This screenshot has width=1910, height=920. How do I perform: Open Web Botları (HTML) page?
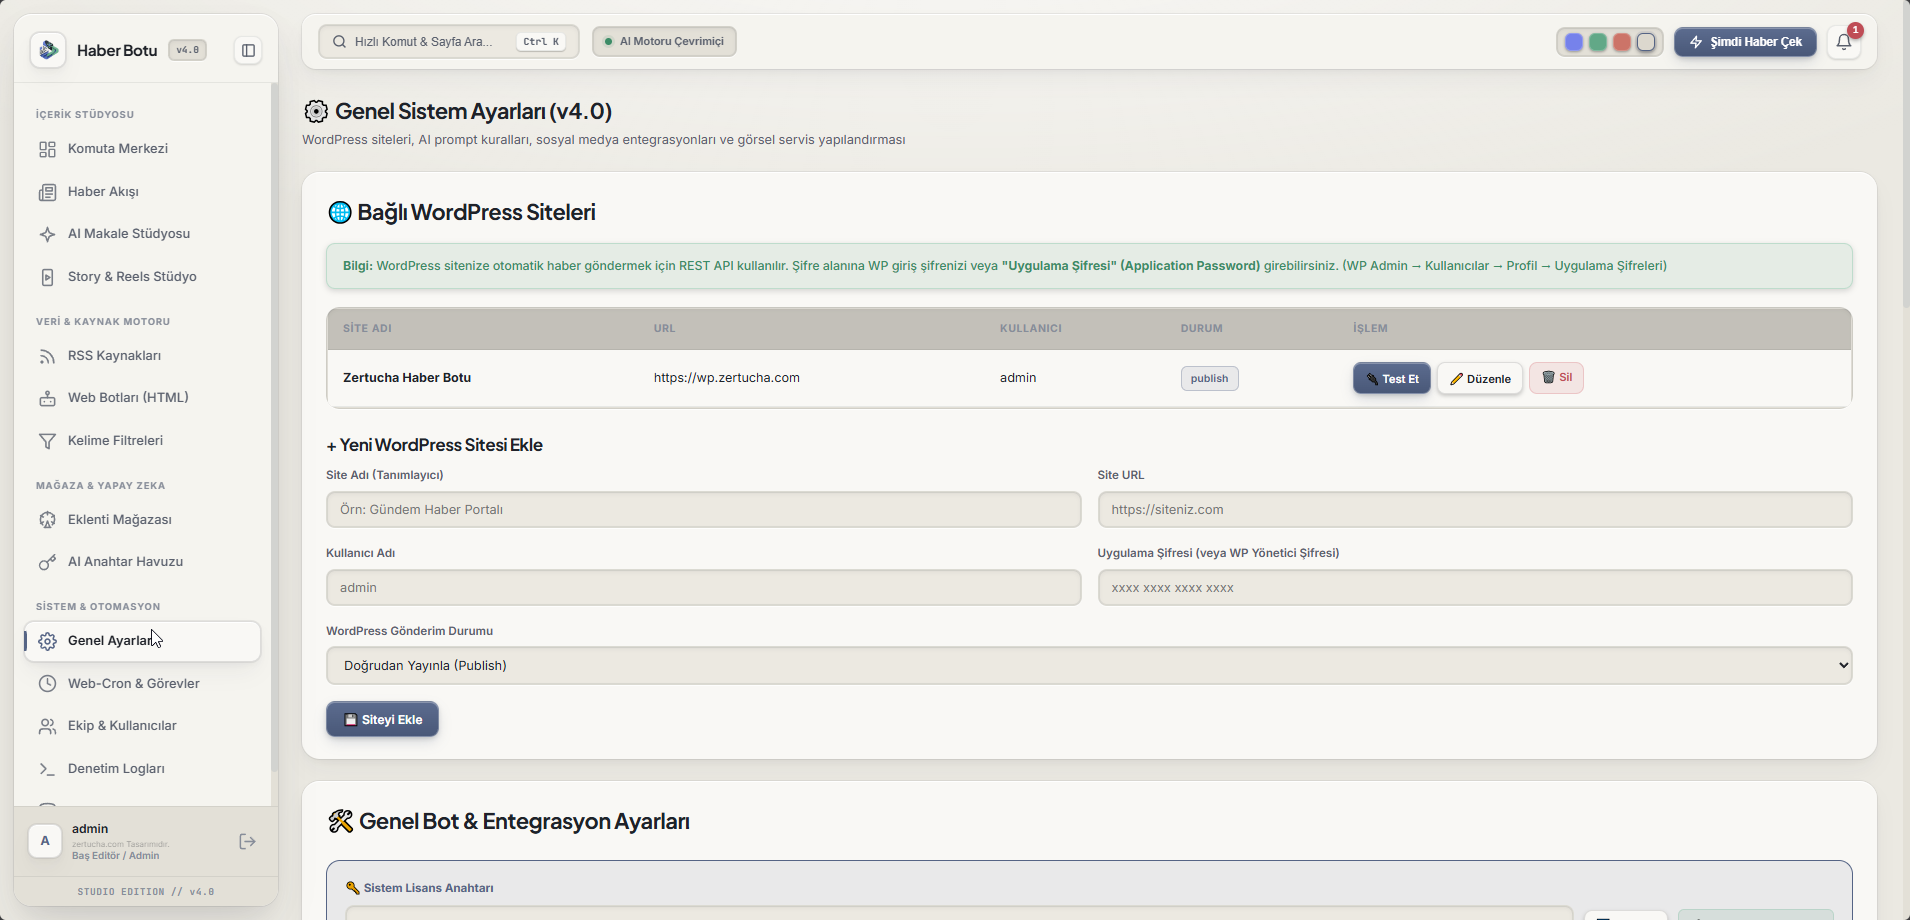142,398
